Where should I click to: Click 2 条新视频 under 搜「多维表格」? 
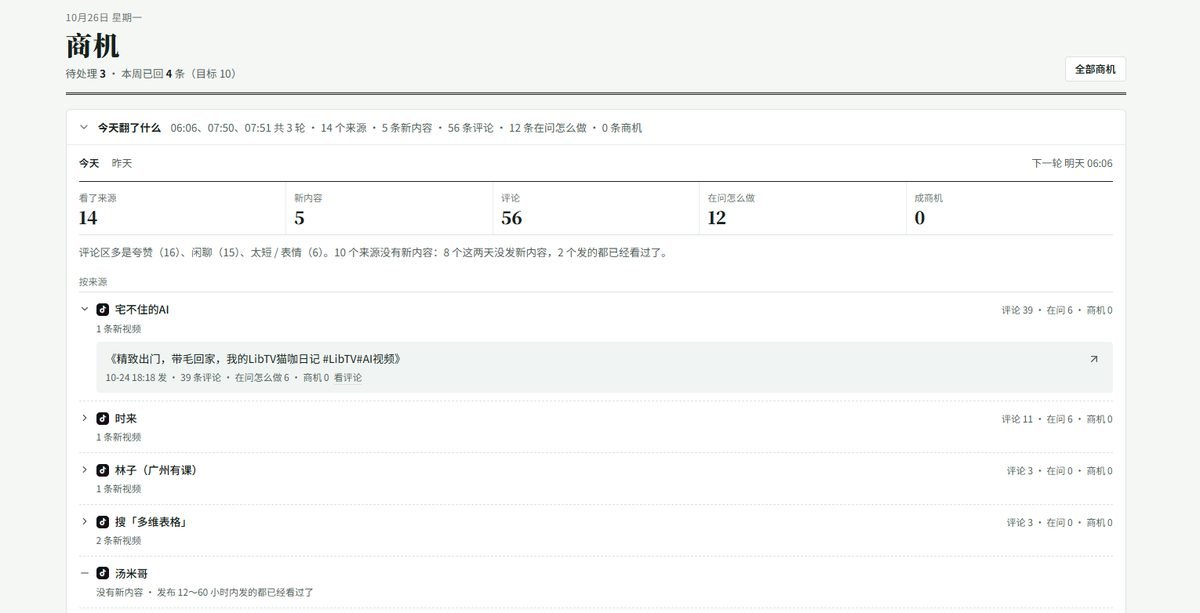pyautogui.click(x=119, y=541)
